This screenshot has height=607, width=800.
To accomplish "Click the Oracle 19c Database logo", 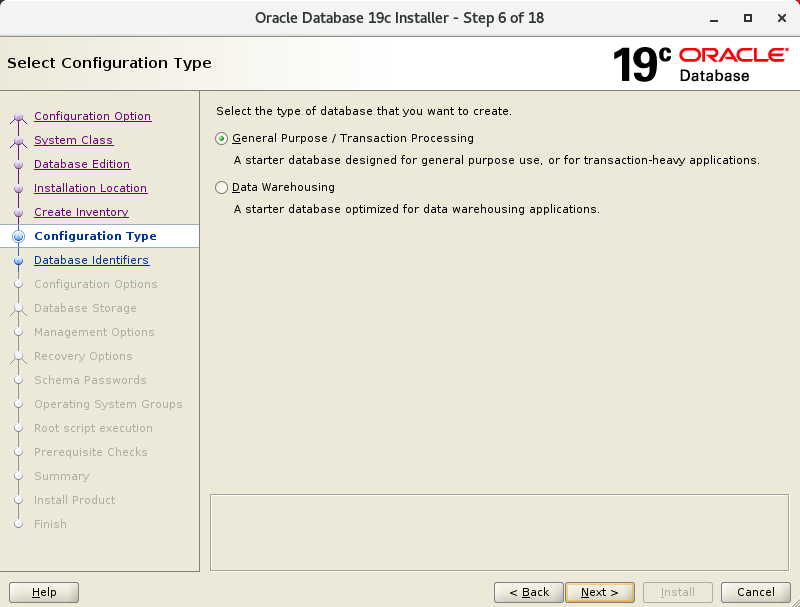I will [x=701, y=64].
